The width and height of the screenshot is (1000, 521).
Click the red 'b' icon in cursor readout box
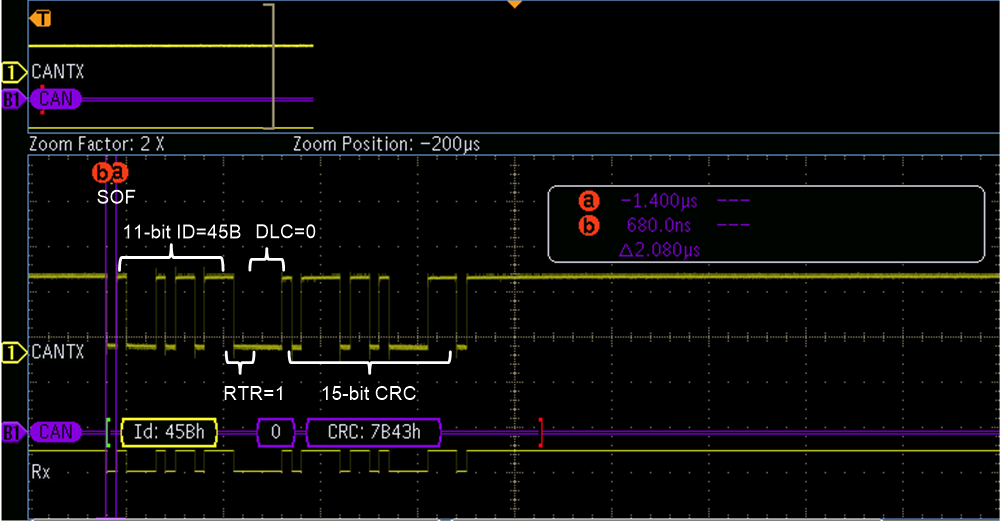(x=589, y=225)
